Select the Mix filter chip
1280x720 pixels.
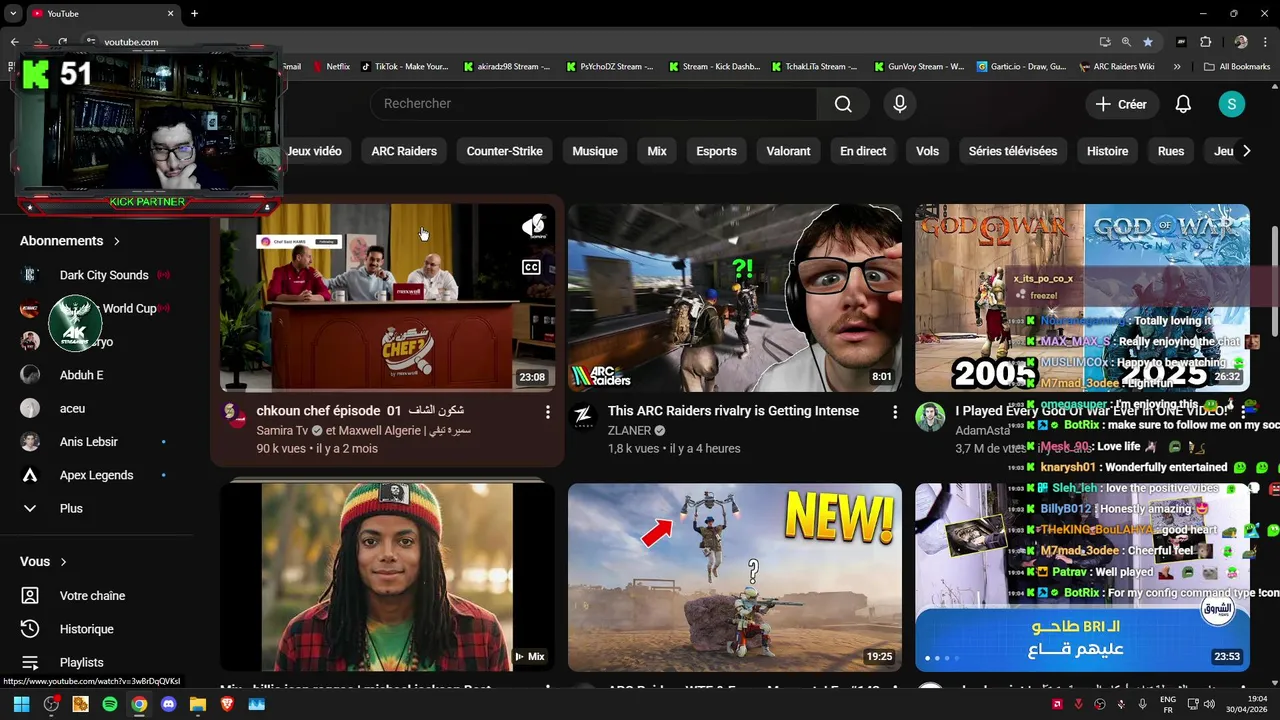tap(657, 151)
